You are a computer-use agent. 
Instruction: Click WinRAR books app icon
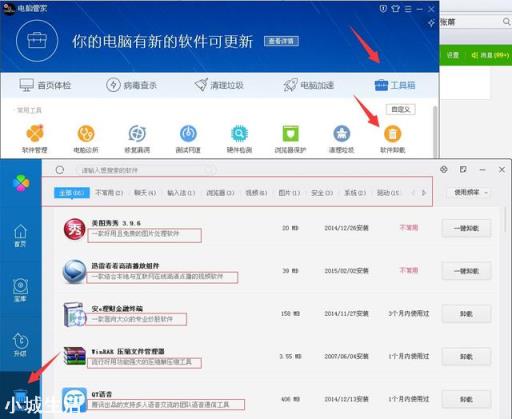pos(75,356)
